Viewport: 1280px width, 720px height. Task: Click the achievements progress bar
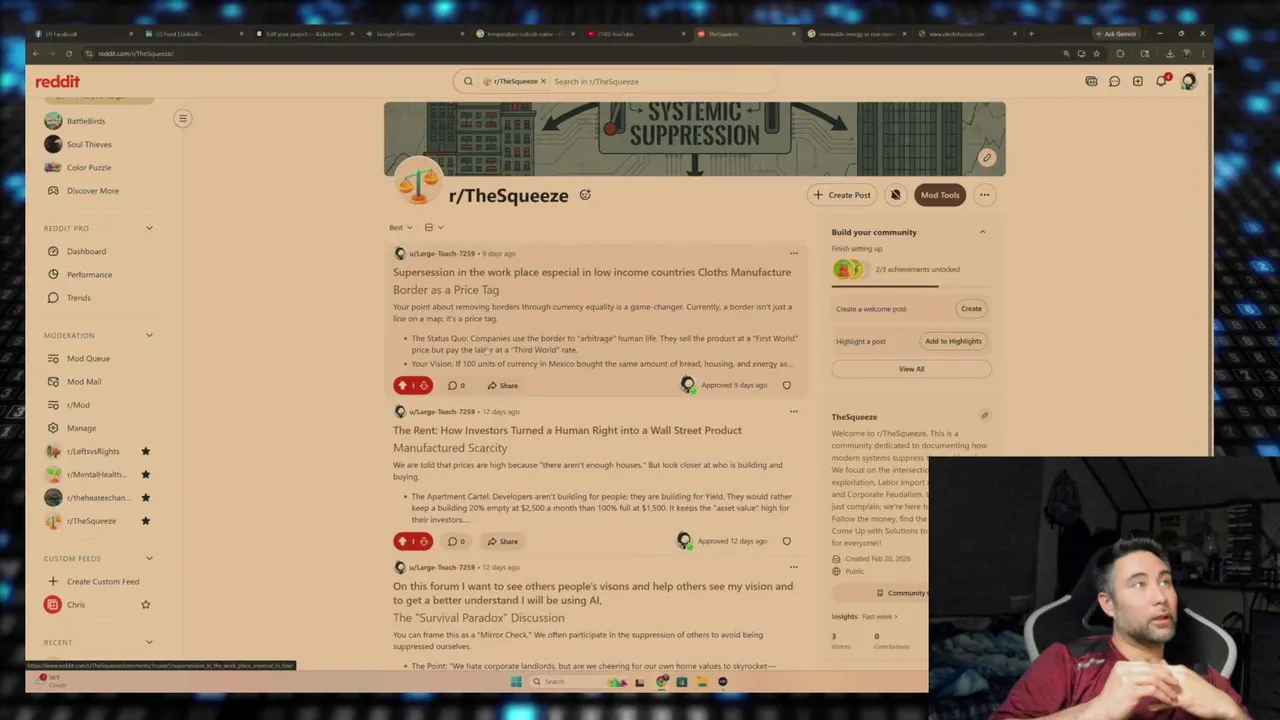tap(912, 286)
